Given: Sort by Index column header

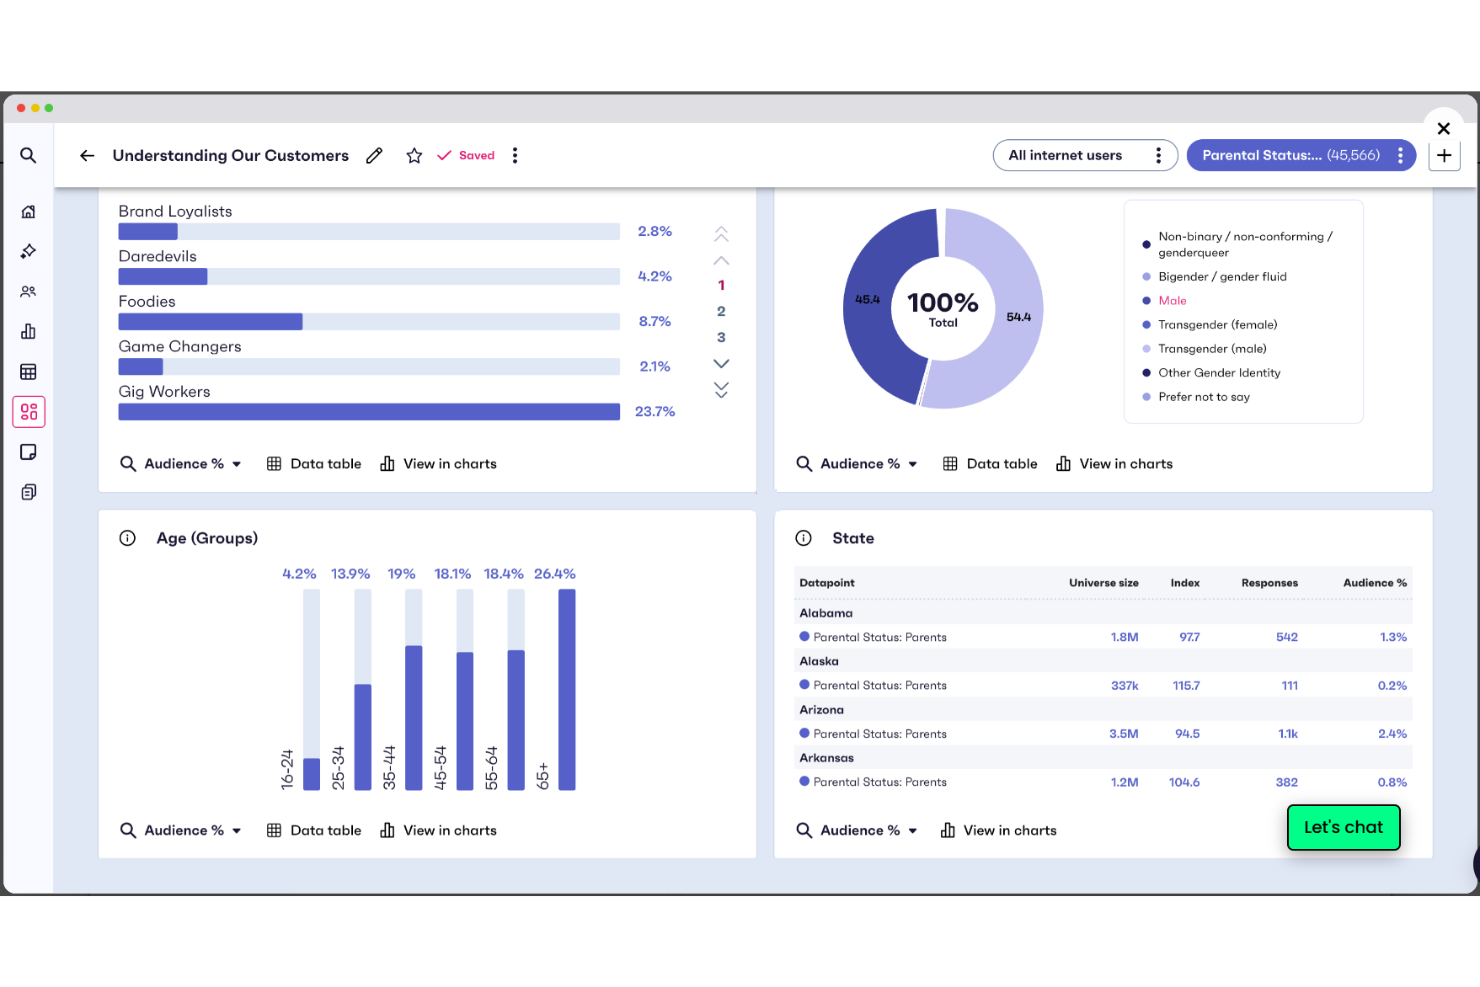Looking at the screenshot, I should click(1185, 583).
